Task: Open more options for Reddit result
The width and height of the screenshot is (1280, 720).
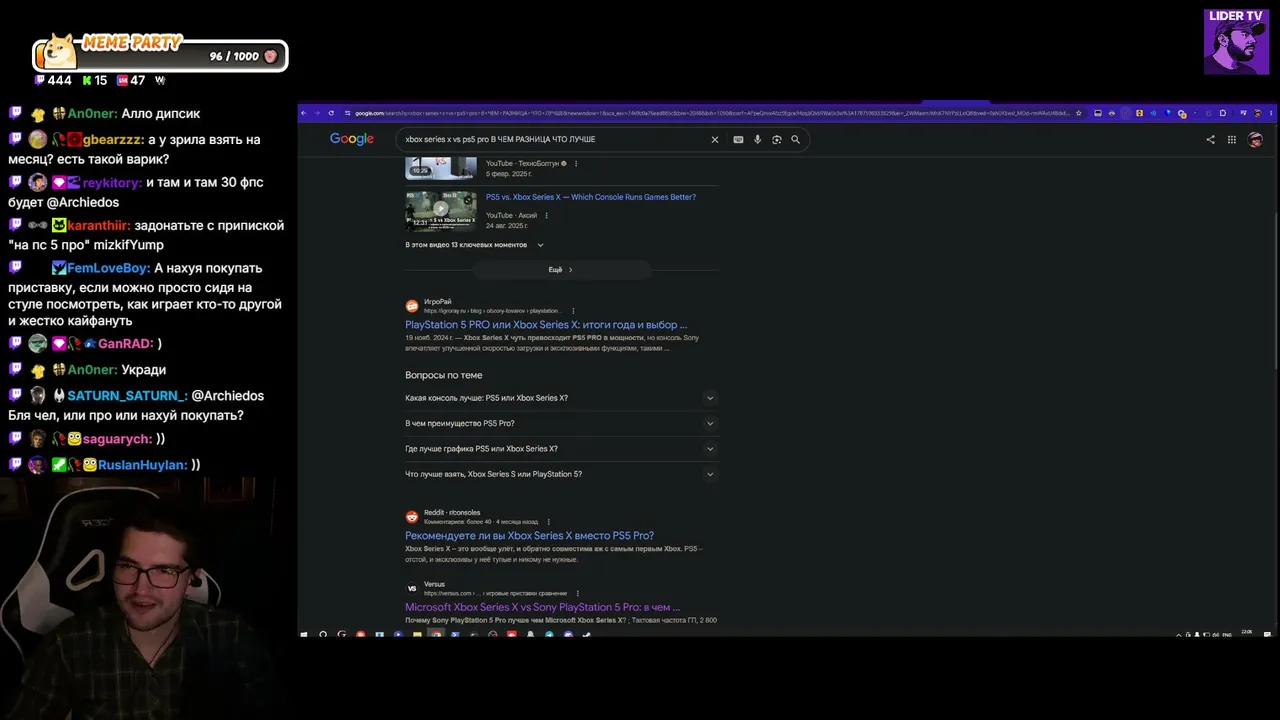Action: (x=548, y=522)
